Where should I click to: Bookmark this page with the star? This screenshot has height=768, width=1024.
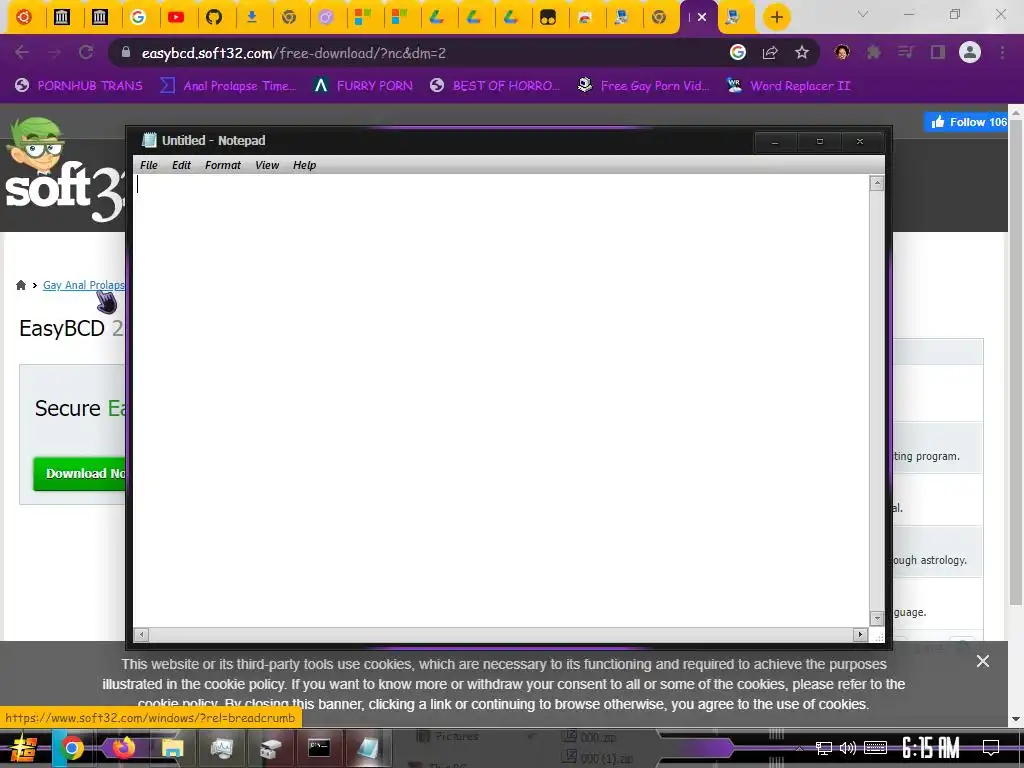pos(802,53)
